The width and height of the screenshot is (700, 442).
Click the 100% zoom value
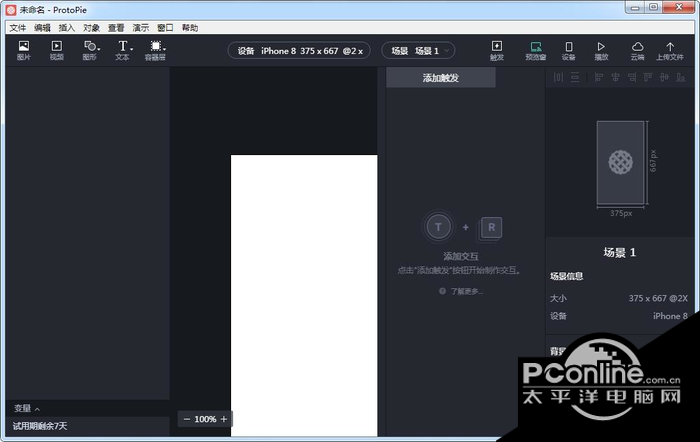coord(205,419)
